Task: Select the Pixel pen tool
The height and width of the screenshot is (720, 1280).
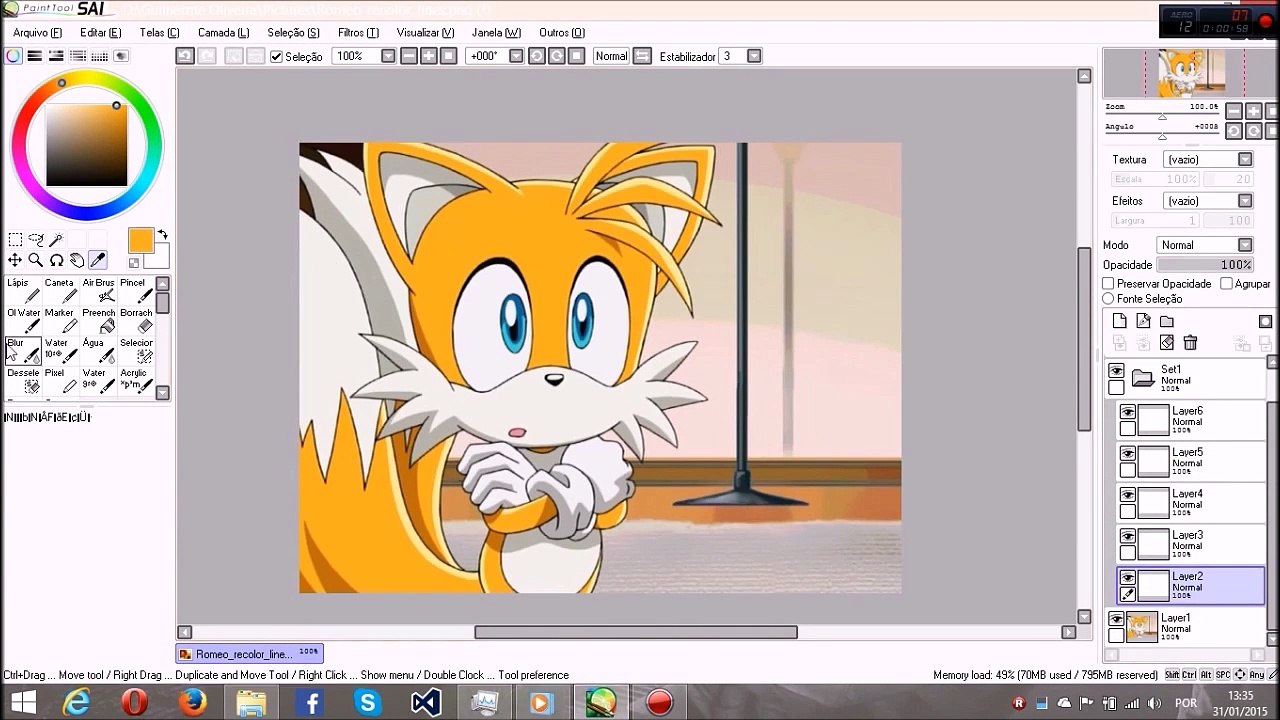Action: click(61, 381)
